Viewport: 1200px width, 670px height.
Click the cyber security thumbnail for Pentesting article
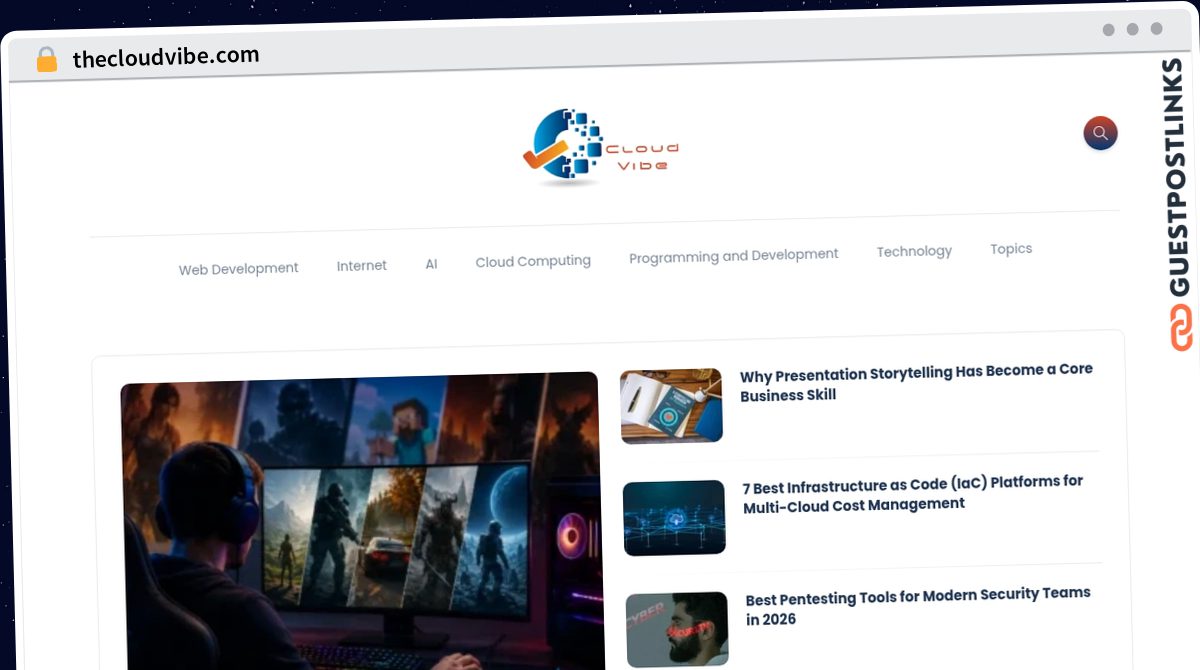[x=677, y=630]
